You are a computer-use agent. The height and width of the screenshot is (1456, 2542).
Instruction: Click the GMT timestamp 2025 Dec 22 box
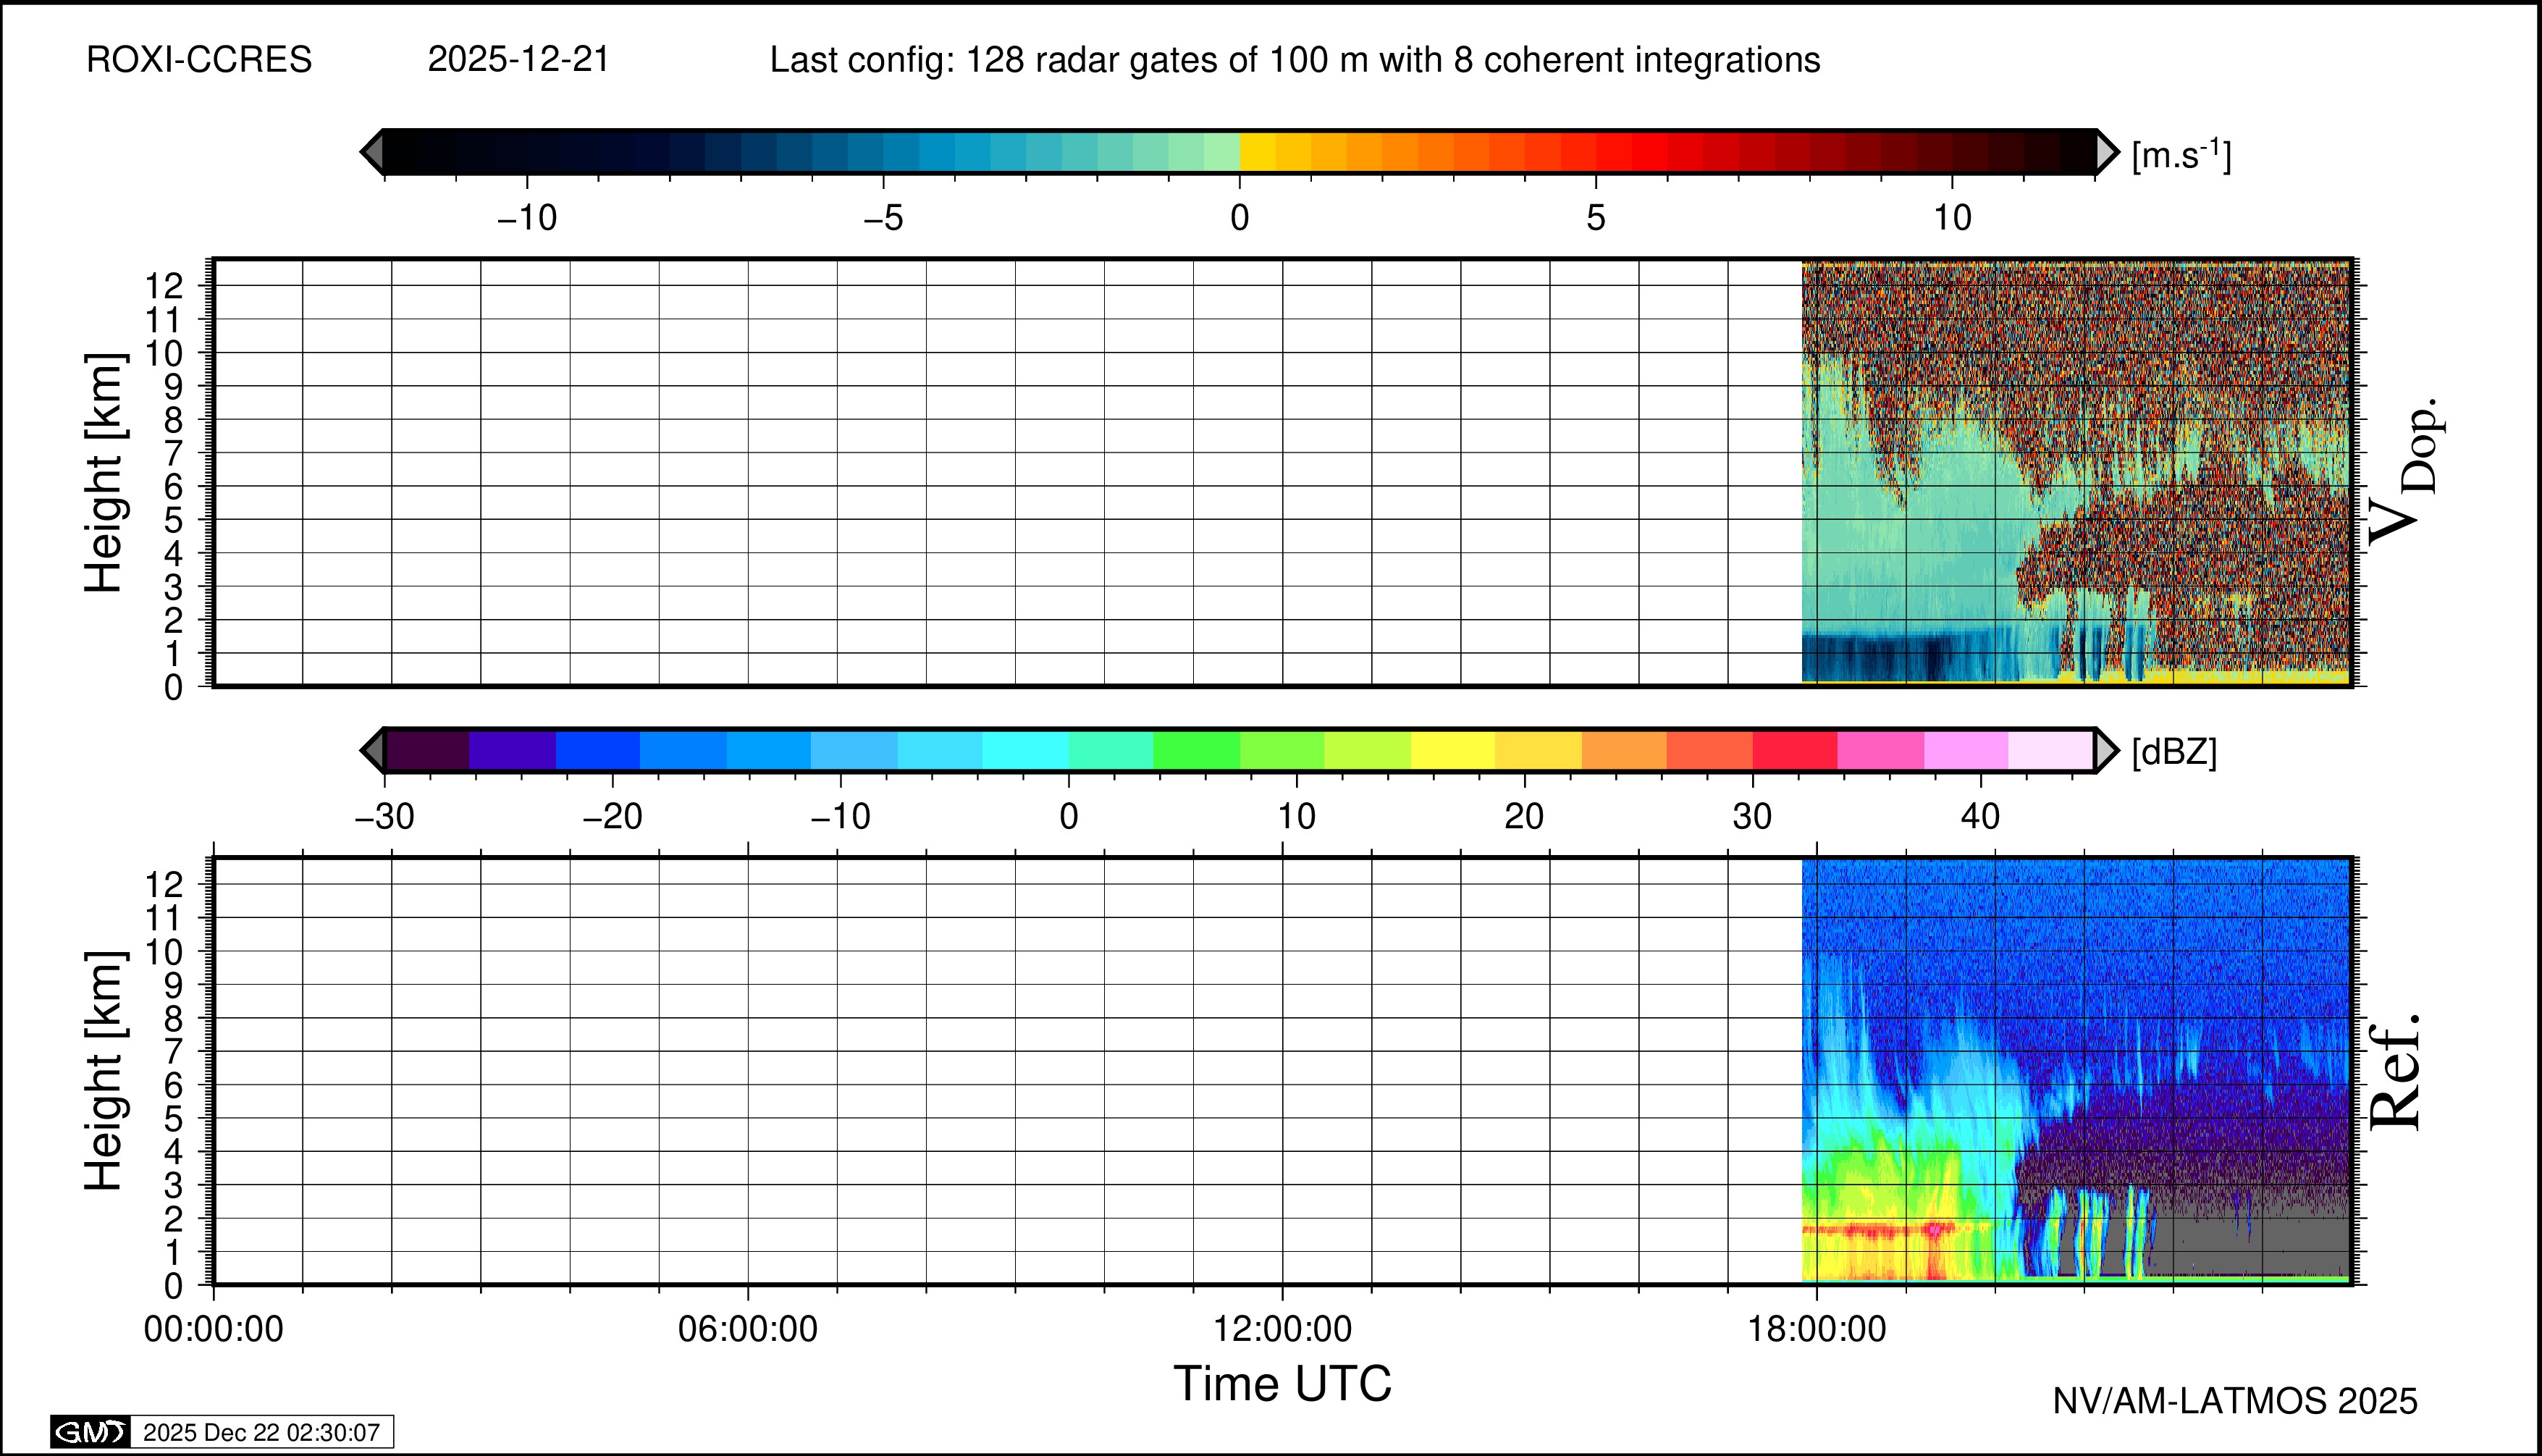tap(261, 1432)
